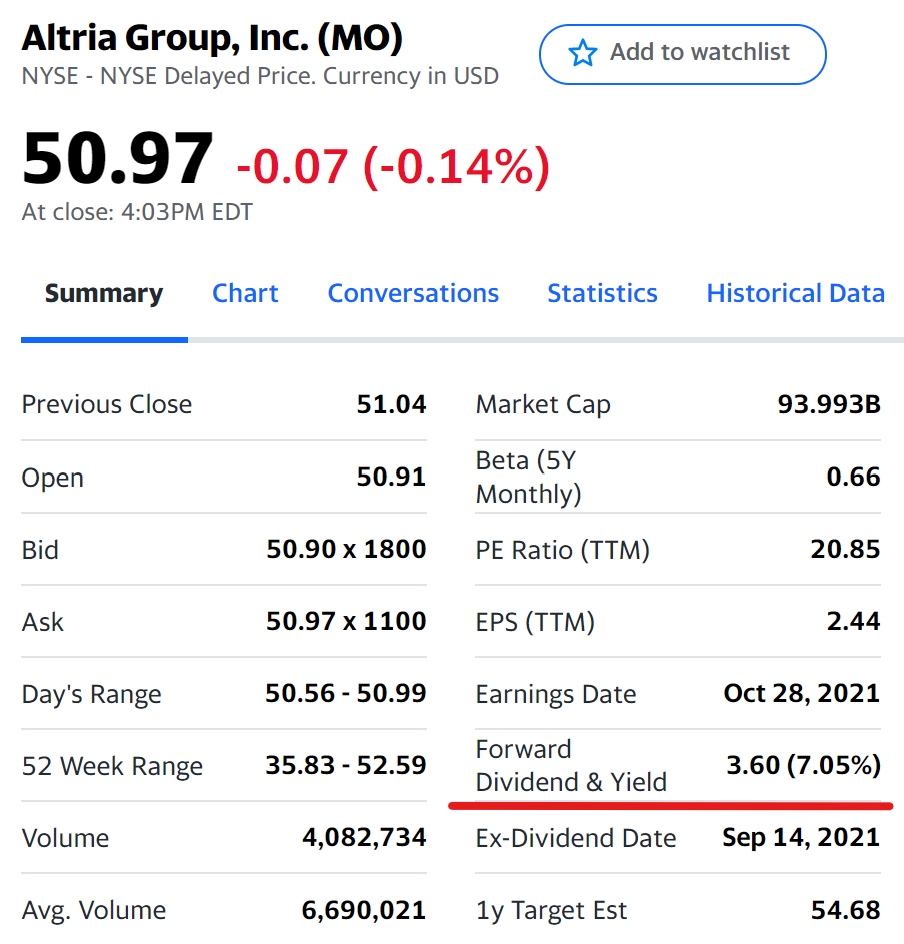Click the 52 Week Range value
Viewport: 904px width, 944px height.
click(x=346, y=765)
